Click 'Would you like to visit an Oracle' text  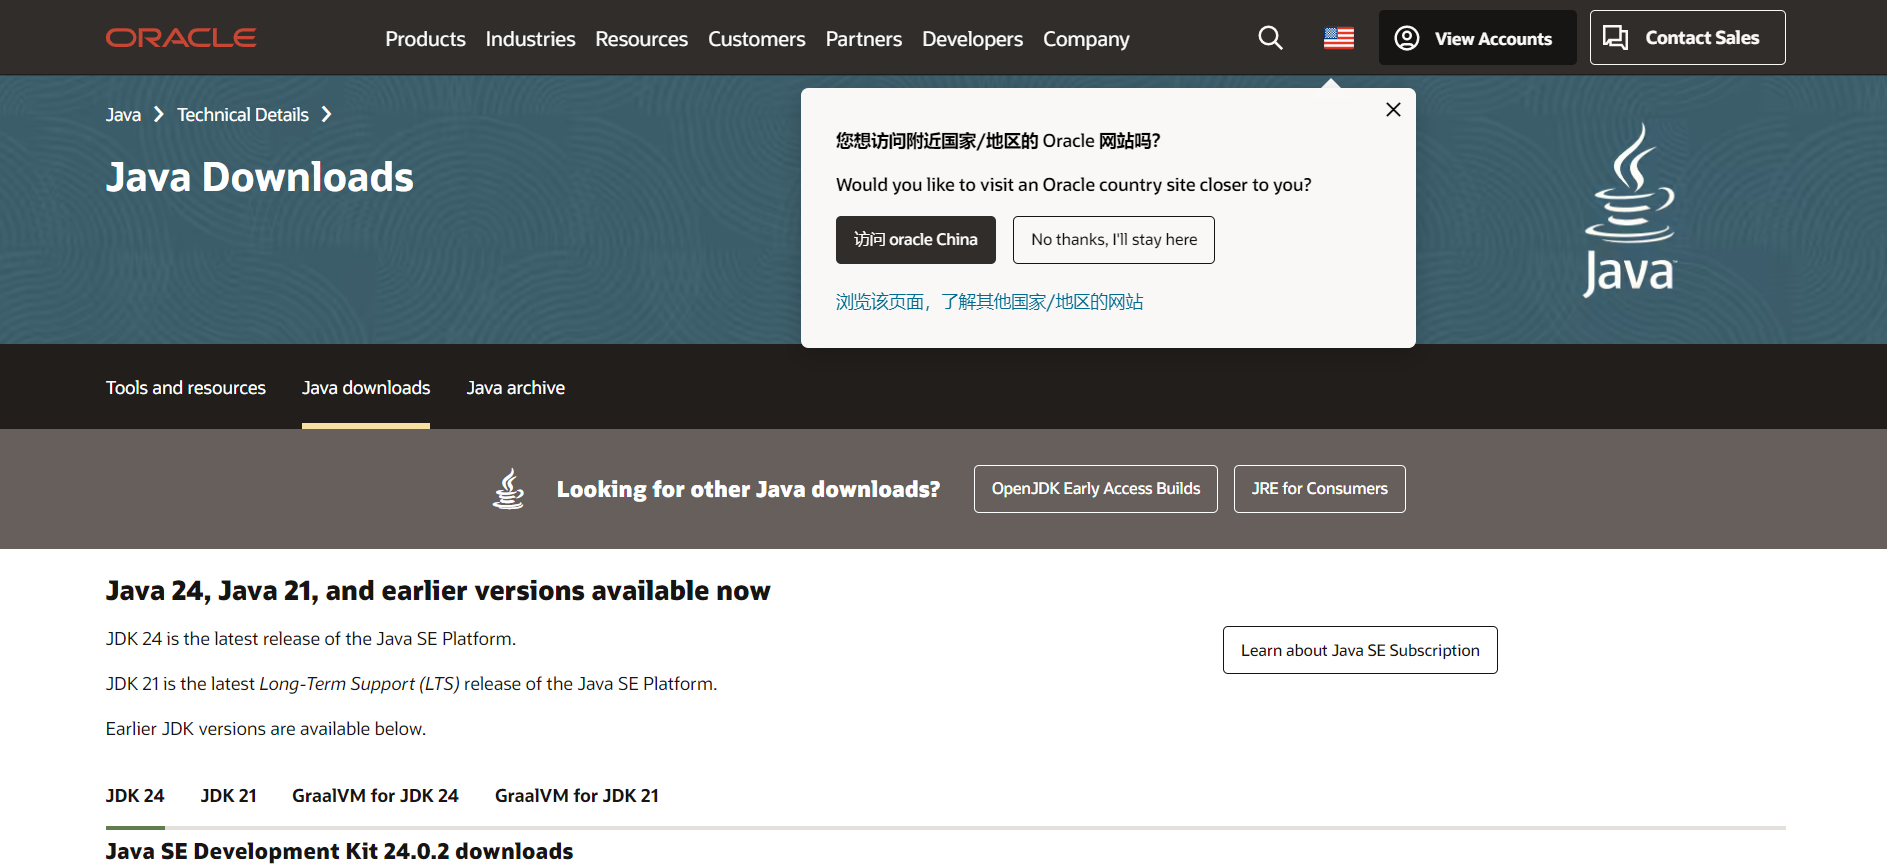1073,185
